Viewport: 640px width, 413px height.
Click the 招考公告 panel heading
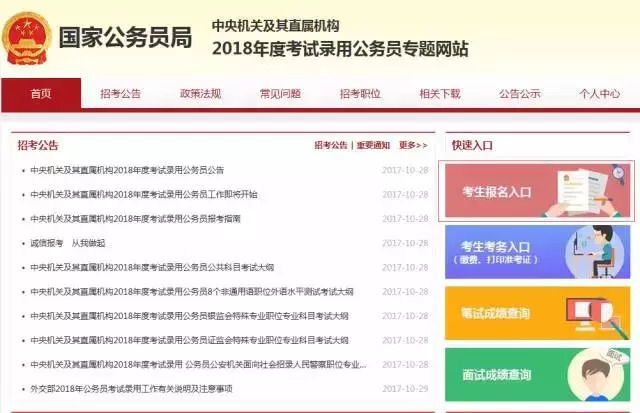tap(38, 145)
